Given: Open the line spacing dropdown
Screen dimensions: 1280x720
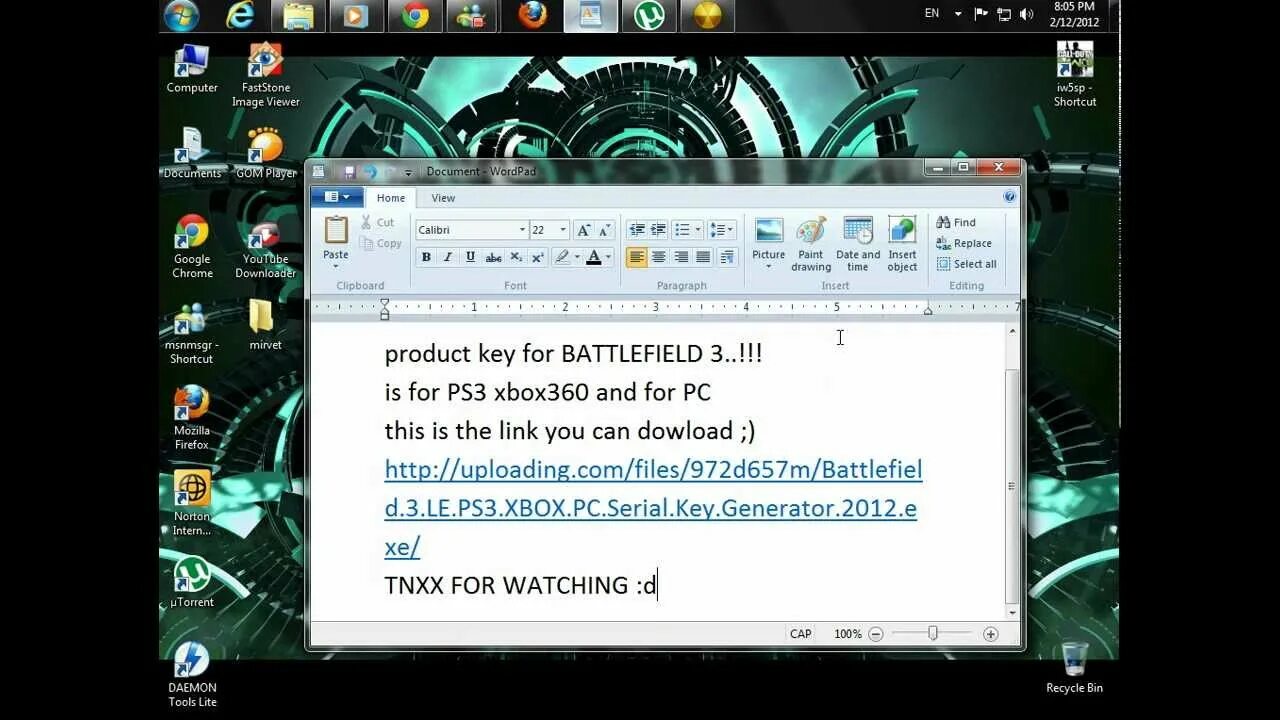Looking at the screenshot, I should pos(722,230).
